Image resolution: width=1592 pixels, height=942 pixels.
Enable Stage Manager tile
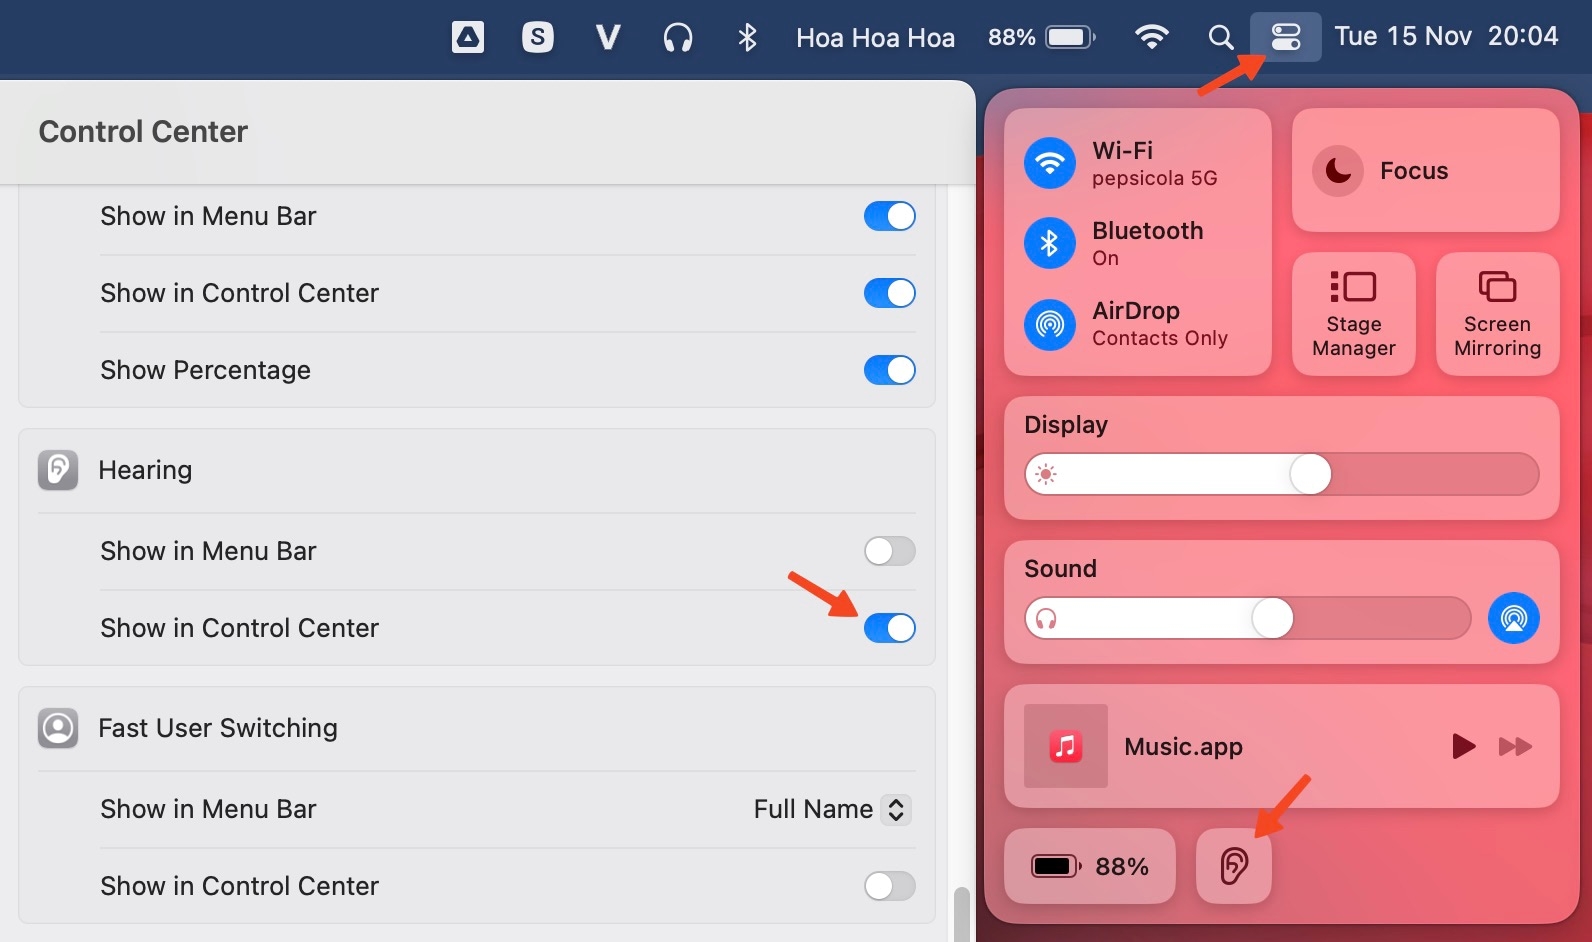tap(1354, 314)
